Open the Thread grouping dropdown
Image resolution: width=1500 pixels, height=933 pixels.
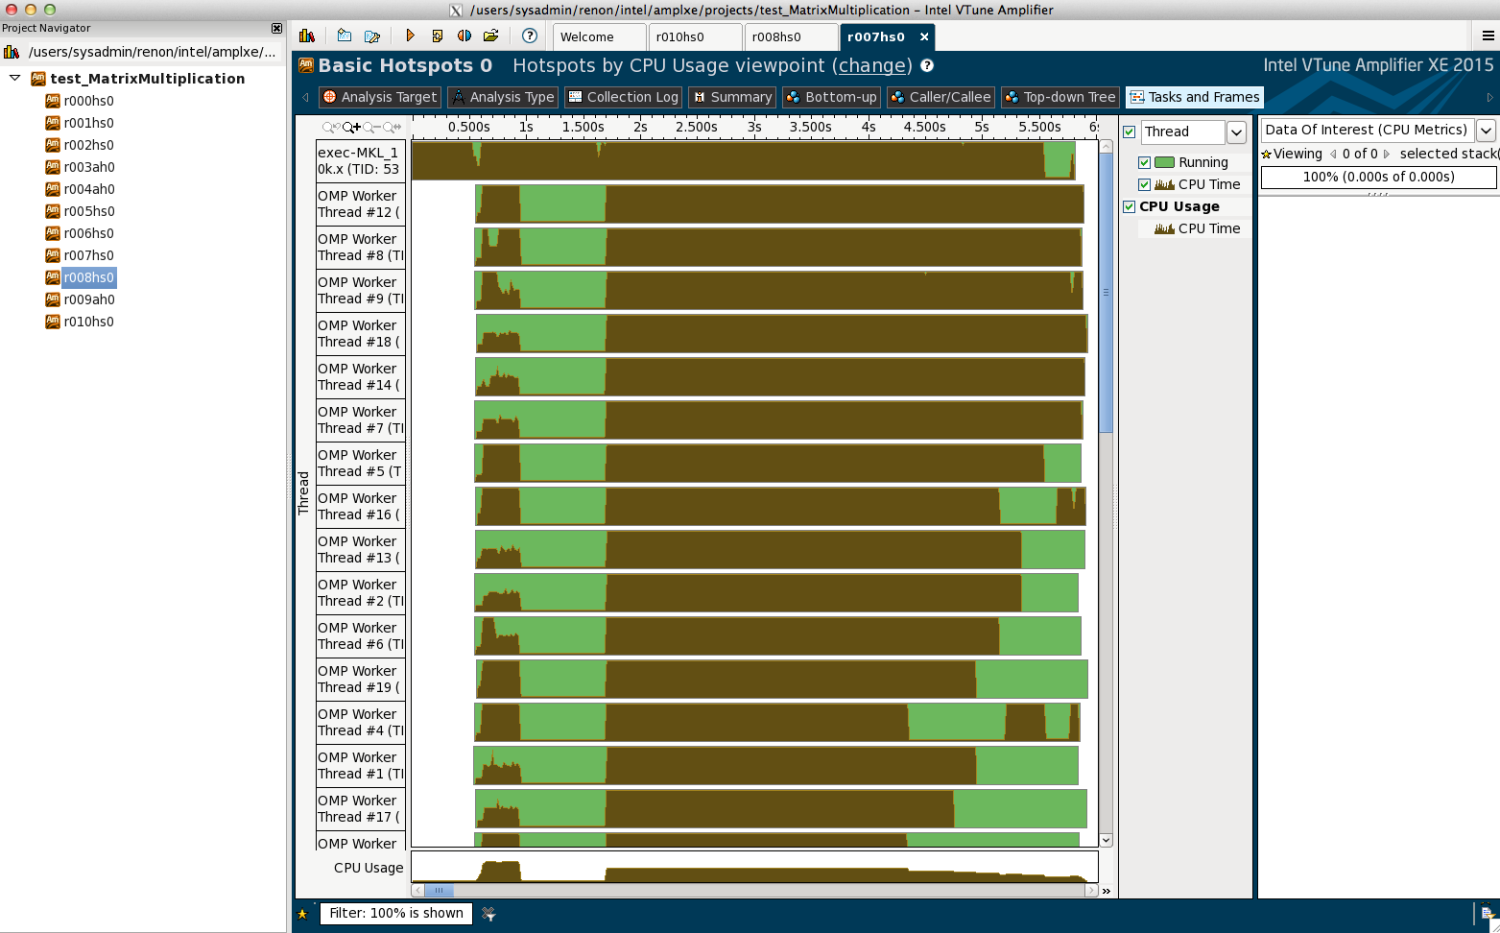(1237, 132)
